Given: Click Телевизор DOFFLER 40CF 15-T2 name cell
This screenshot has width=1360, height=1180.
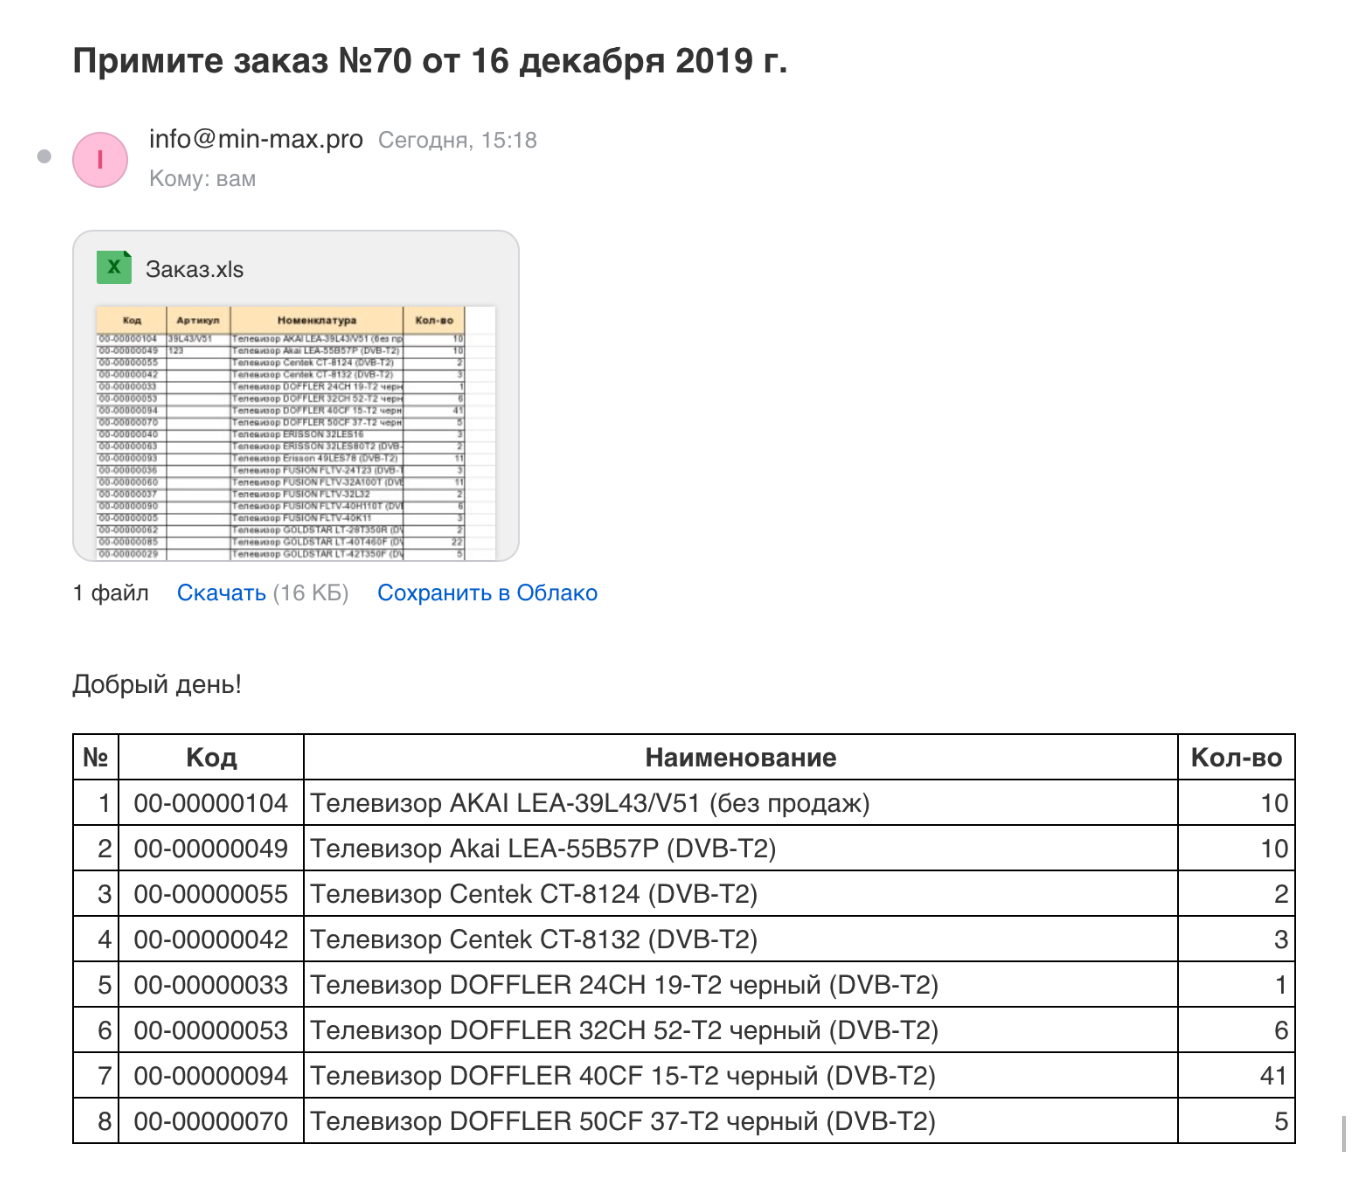Looking at the screenshot, I should point(741,1076).
